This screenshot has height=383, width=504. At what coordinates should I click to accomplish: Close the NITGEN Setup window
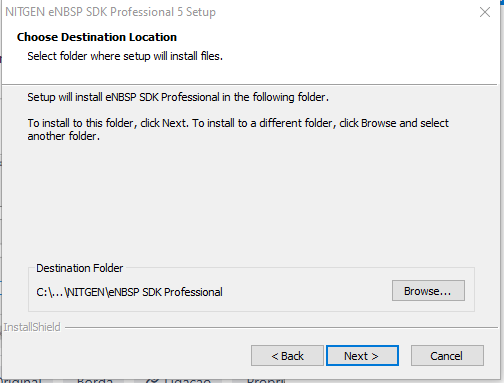(485, 12)
